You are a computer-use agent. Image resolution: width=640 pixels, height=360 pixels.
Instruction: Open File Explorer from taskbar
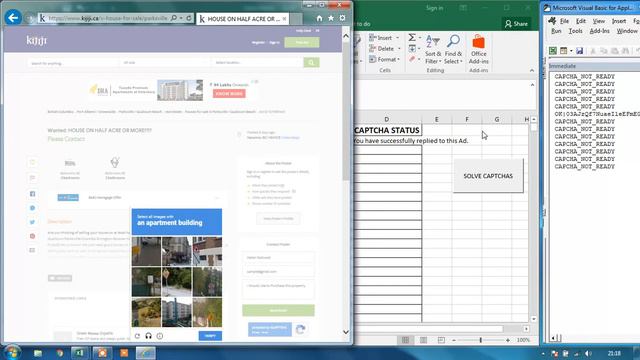[38, 353]
